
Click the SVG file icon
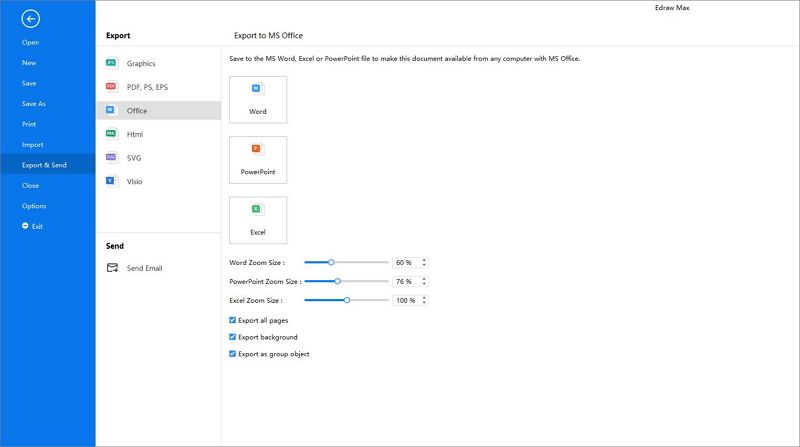tap(111, 157)
